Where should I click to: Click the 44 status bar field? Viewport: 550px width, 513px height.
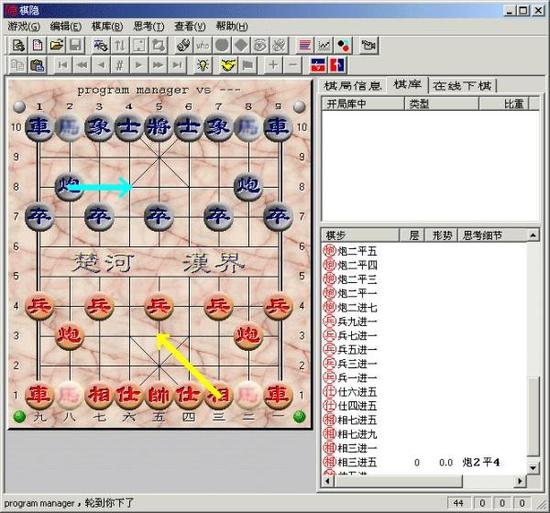(459, 503)
